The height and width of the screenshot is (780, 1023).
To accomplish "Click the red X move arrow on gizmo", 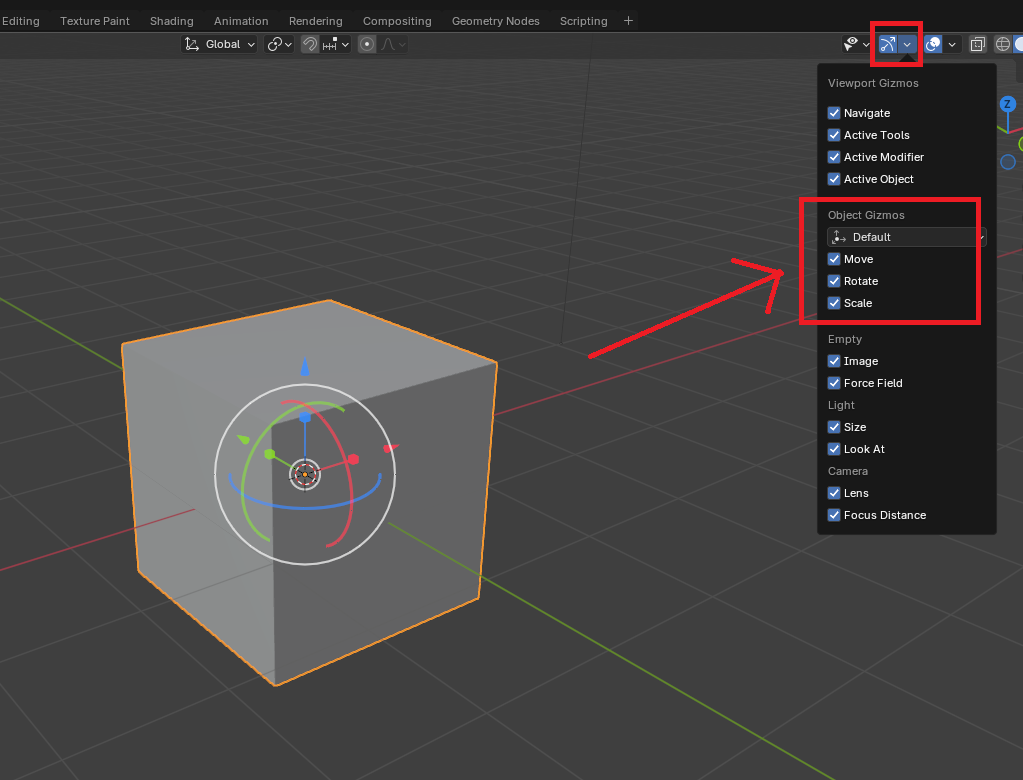I will (x=391, y=448).
